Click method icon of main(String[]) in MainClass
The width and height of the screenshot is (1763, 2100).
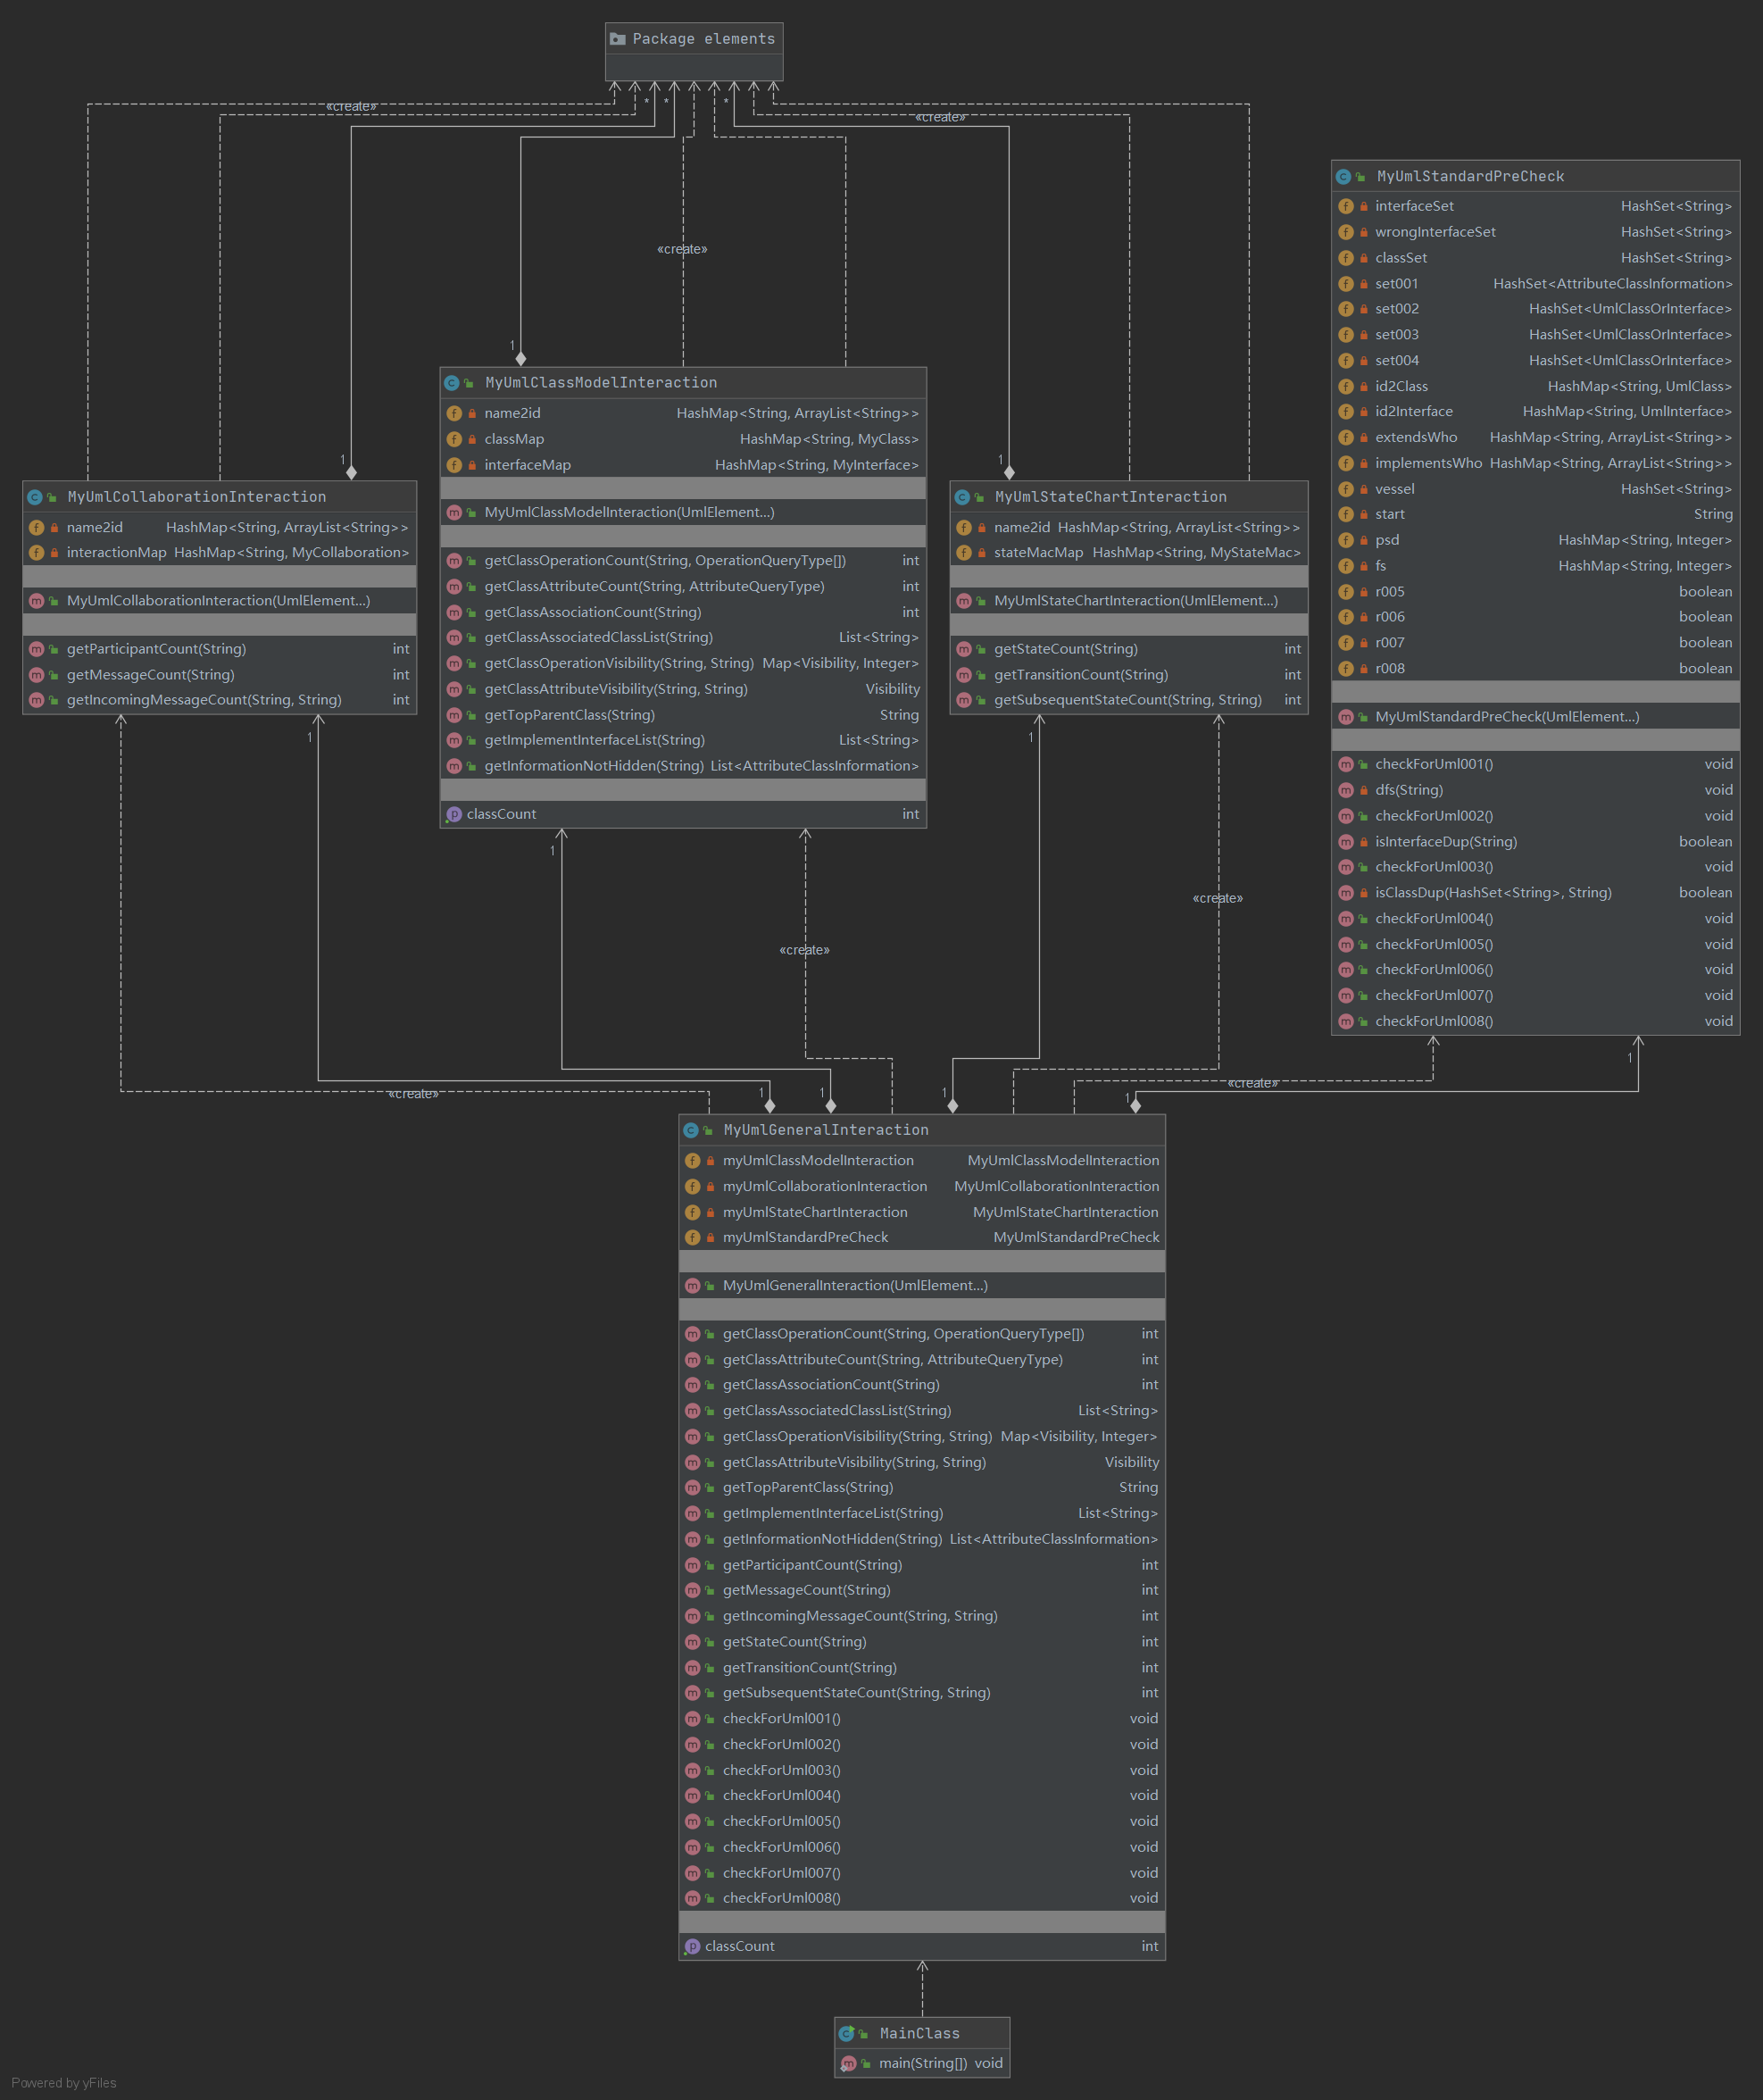tap(848, 2063)
